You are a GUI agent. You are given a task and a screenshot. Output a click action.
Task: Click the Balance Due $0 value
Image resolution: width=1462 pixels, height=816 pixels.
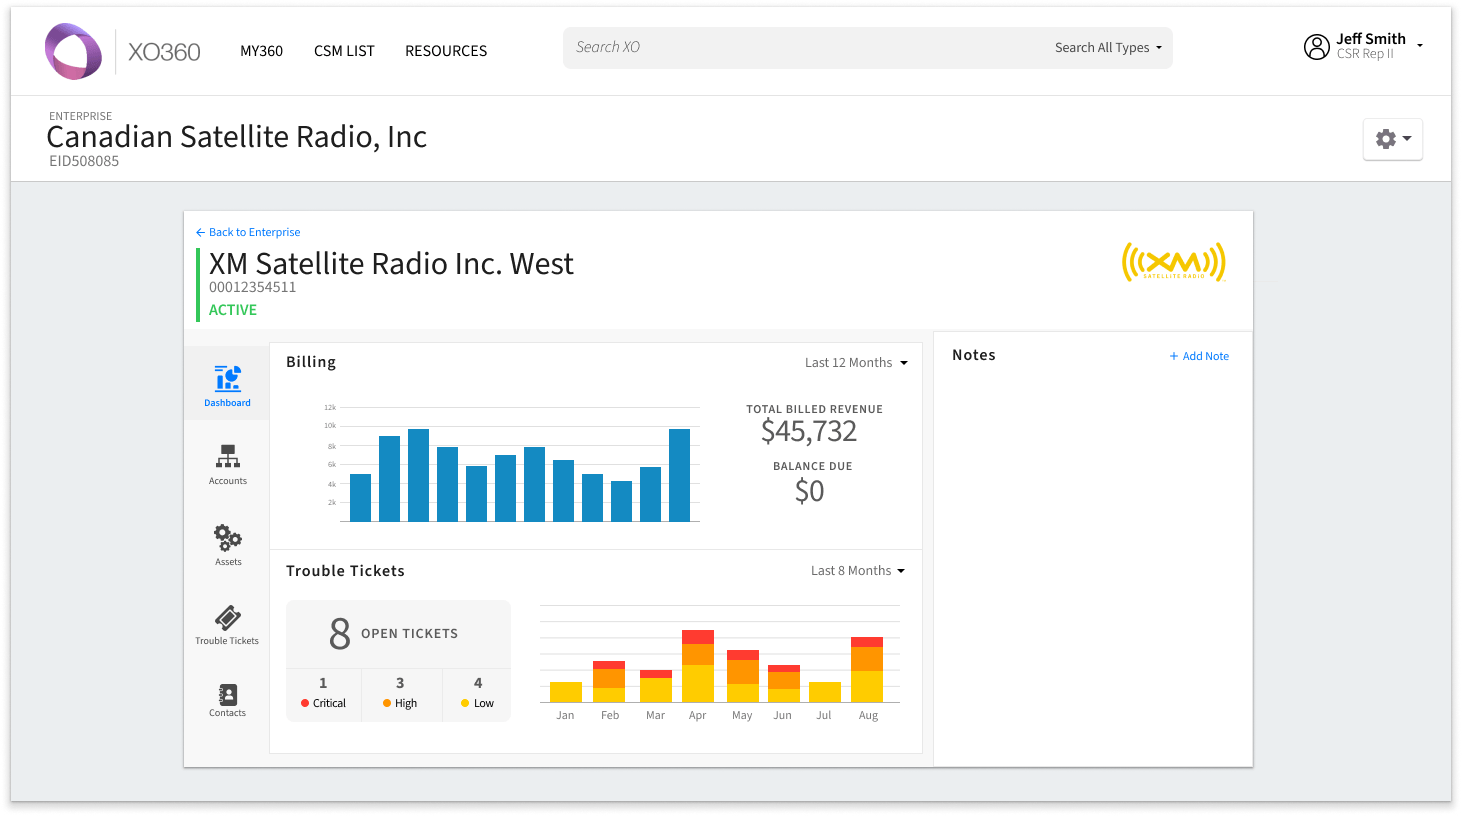809,491
